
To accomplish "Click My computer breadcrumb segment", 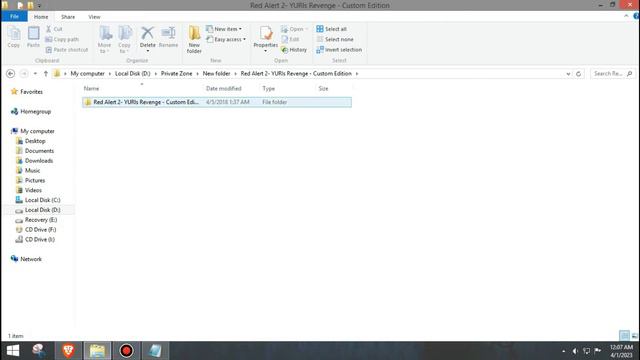I will [x=87, y=73].
